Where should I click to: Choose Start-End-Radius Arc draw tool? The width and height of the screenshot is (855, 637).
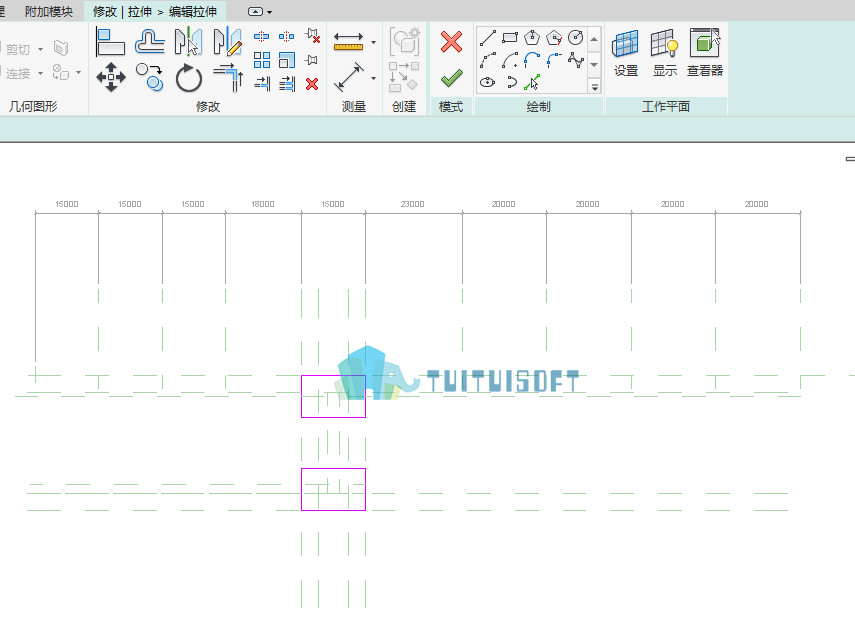[487, 60]
